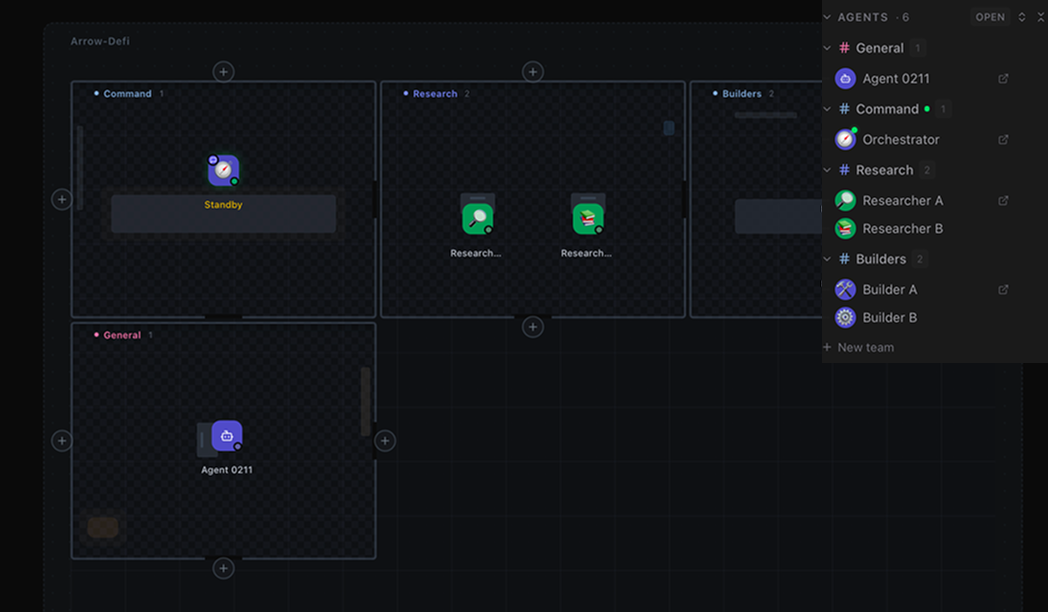Click the plus button right of the General panel
Screen dimensions: 1048x612
tap(385, 440)
